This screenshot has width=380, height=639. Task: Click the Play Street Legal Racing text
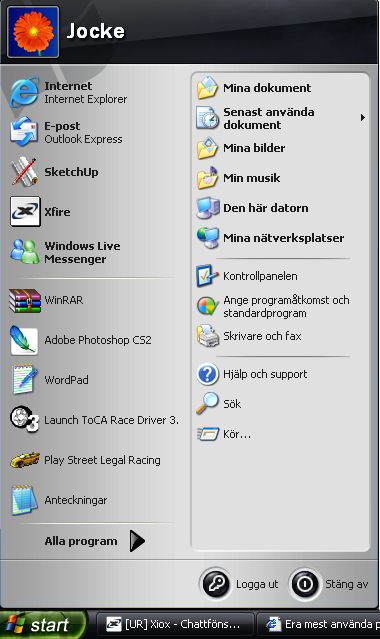tap(102, 460)
